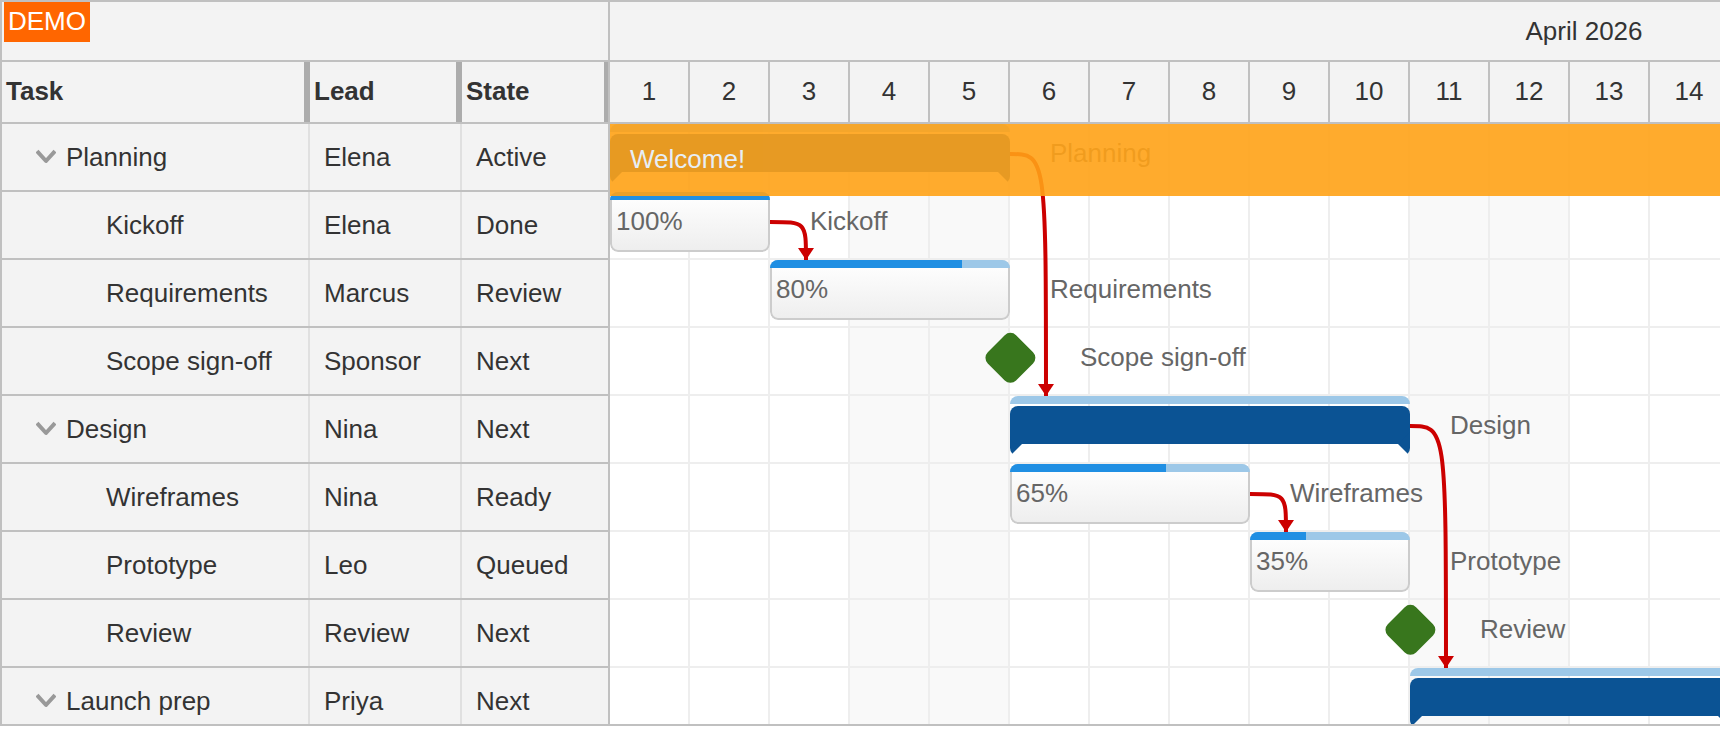Select the Prototype task bar
Viewport: 1720px width, 736px height.
1329,562
